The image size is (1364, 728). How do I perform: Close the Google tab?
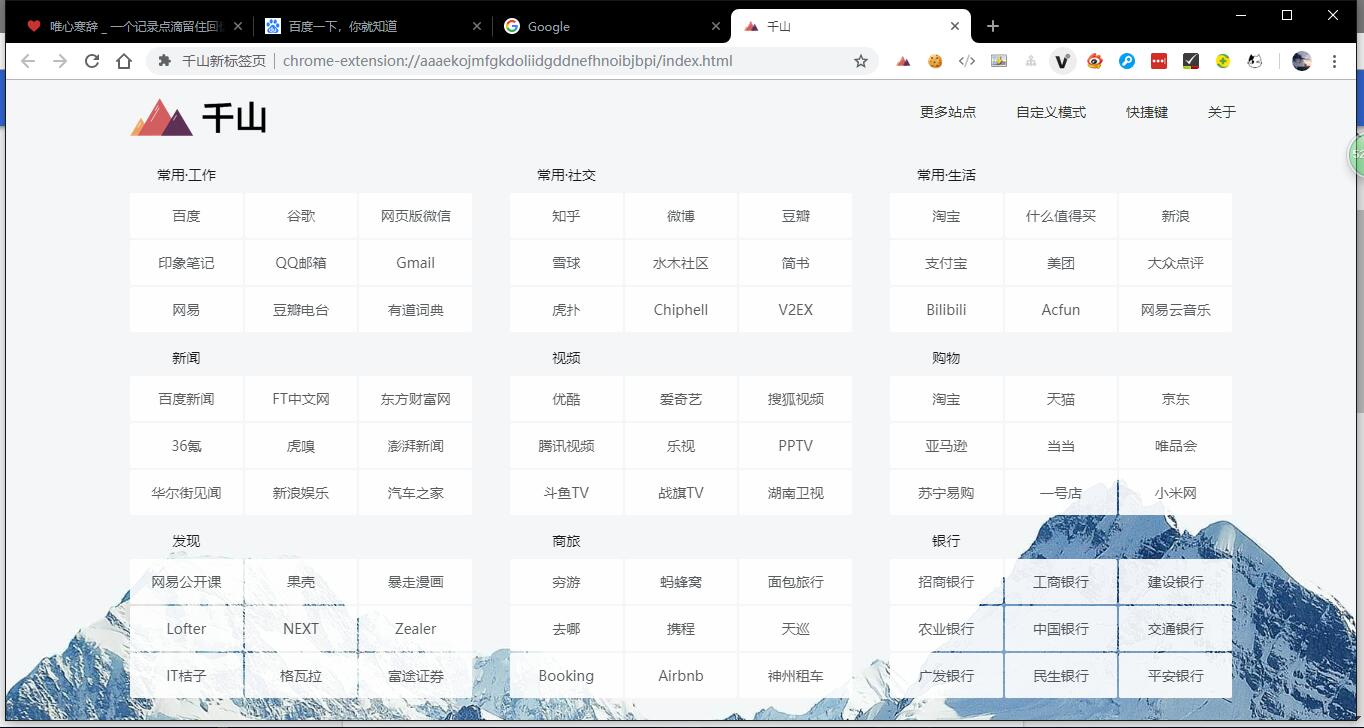pos(716,26)
